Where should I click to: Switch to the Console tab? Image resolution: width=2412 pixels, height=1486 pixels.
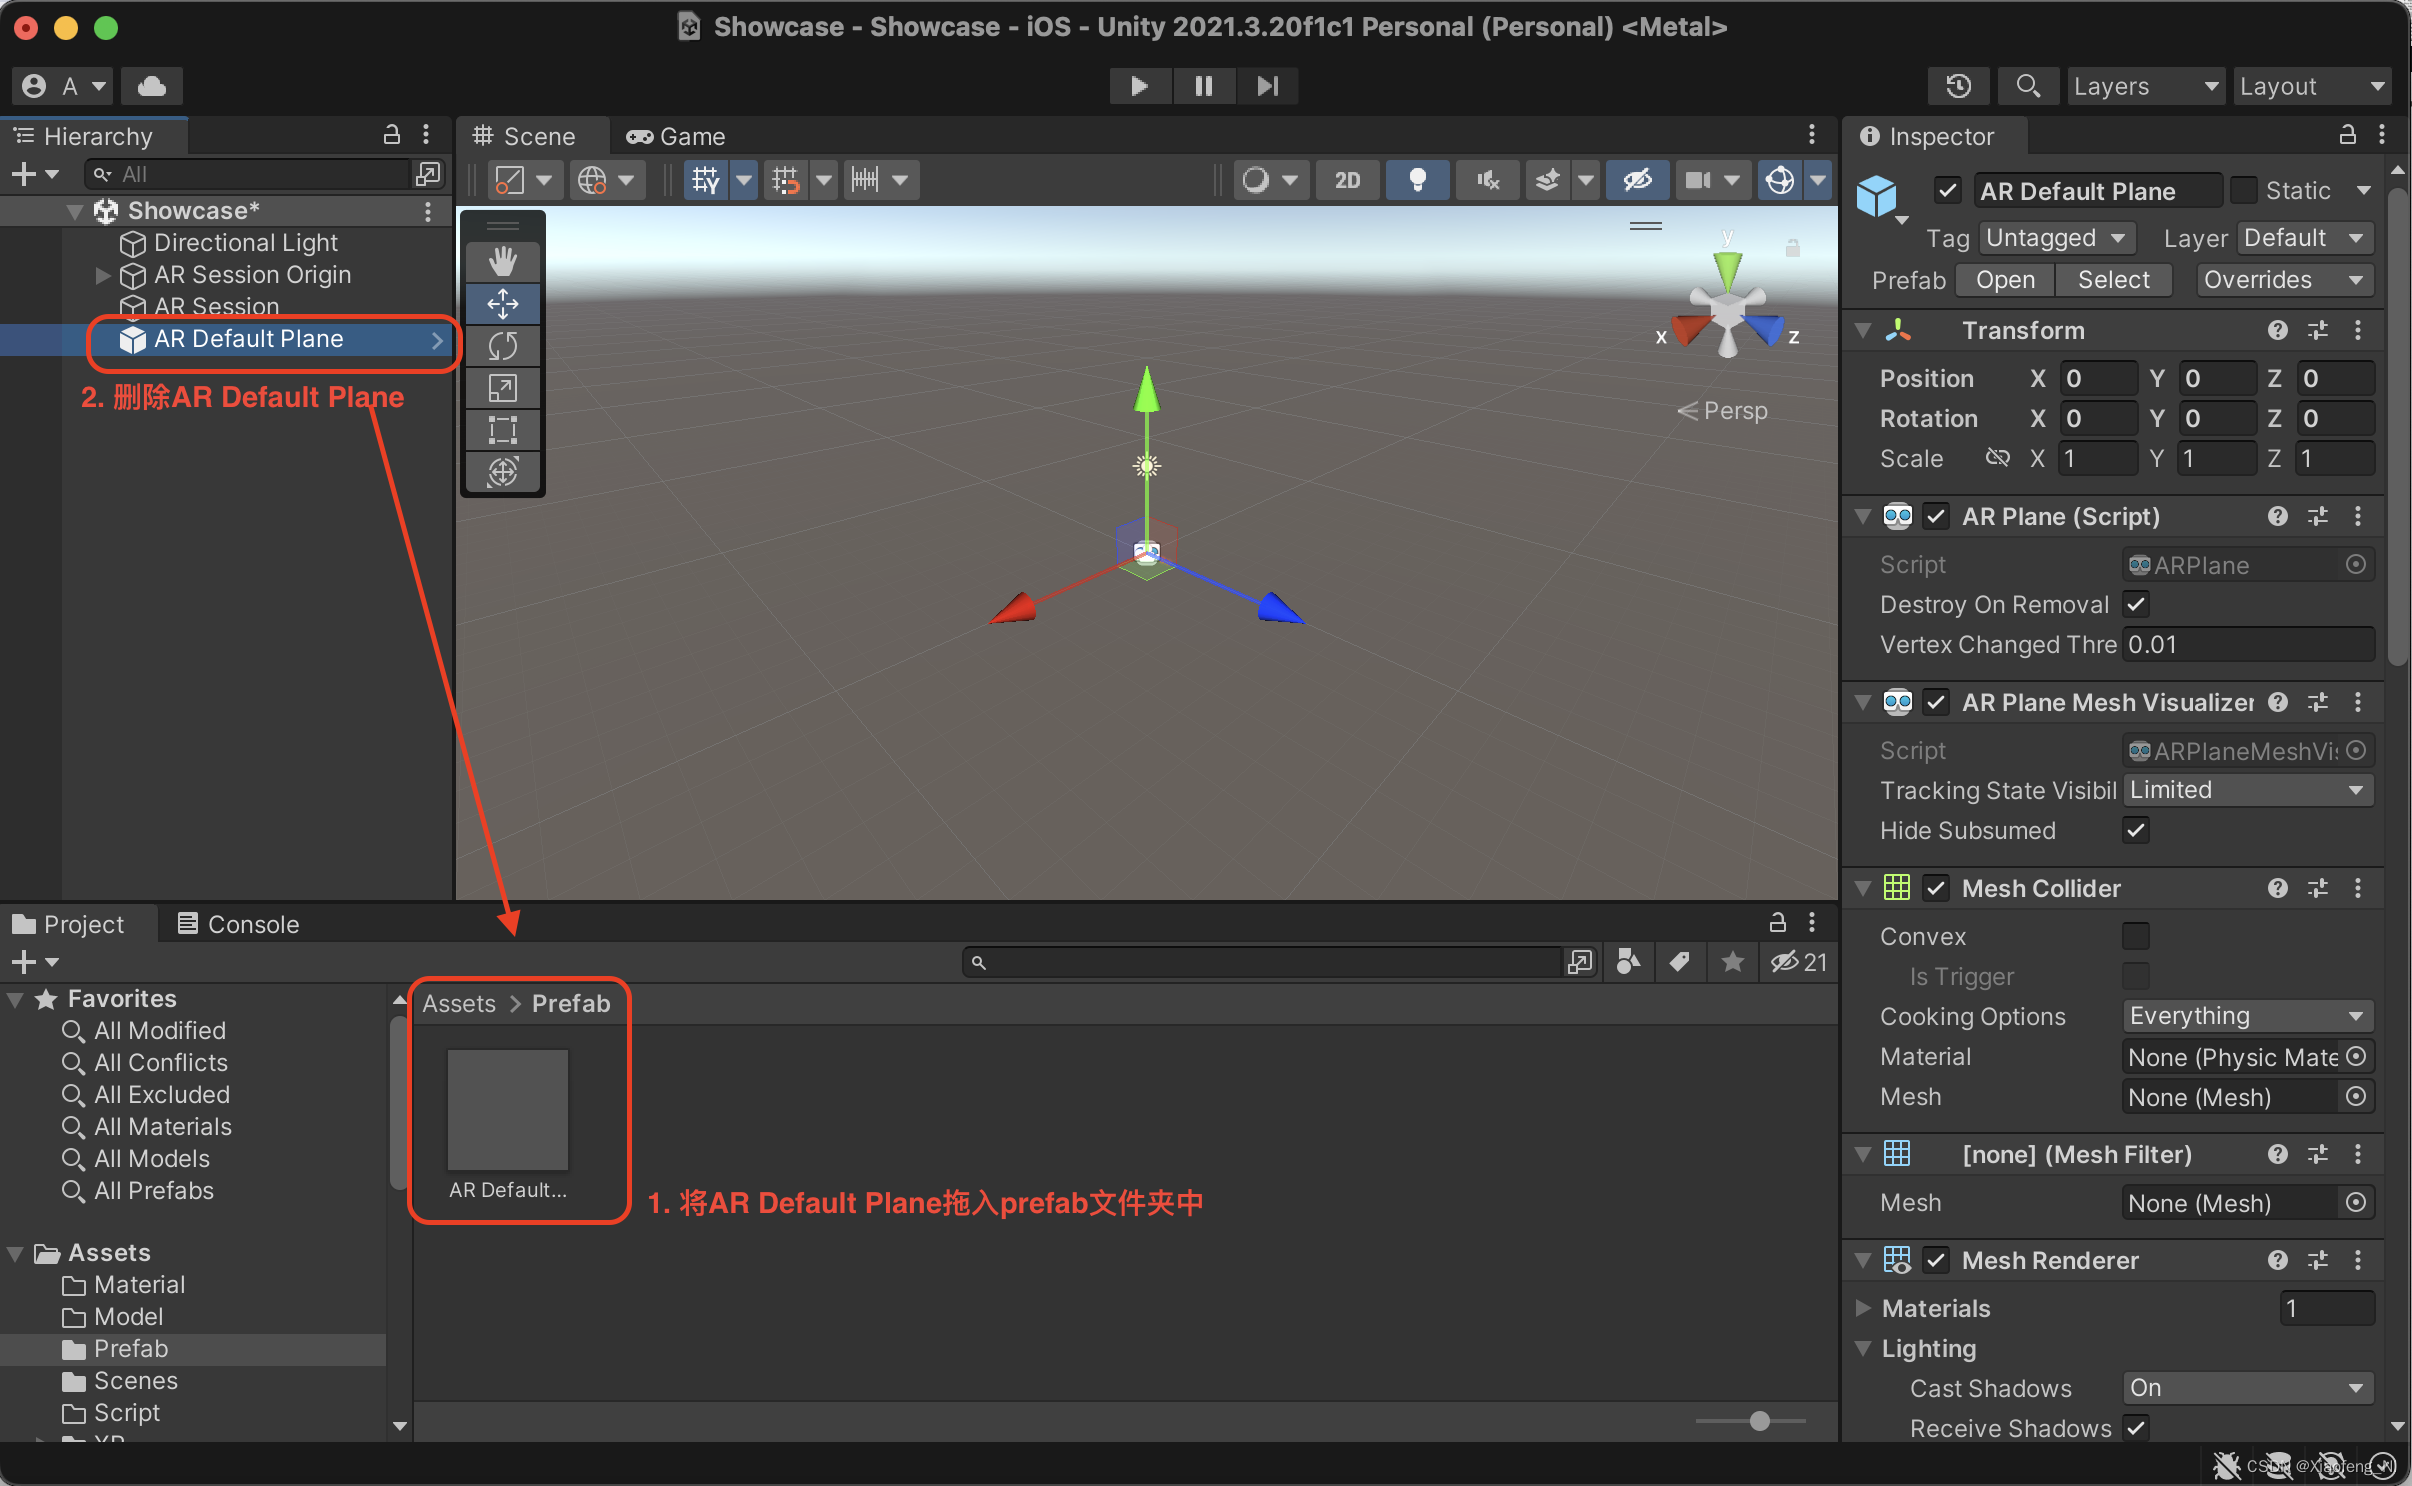(238, 924)
